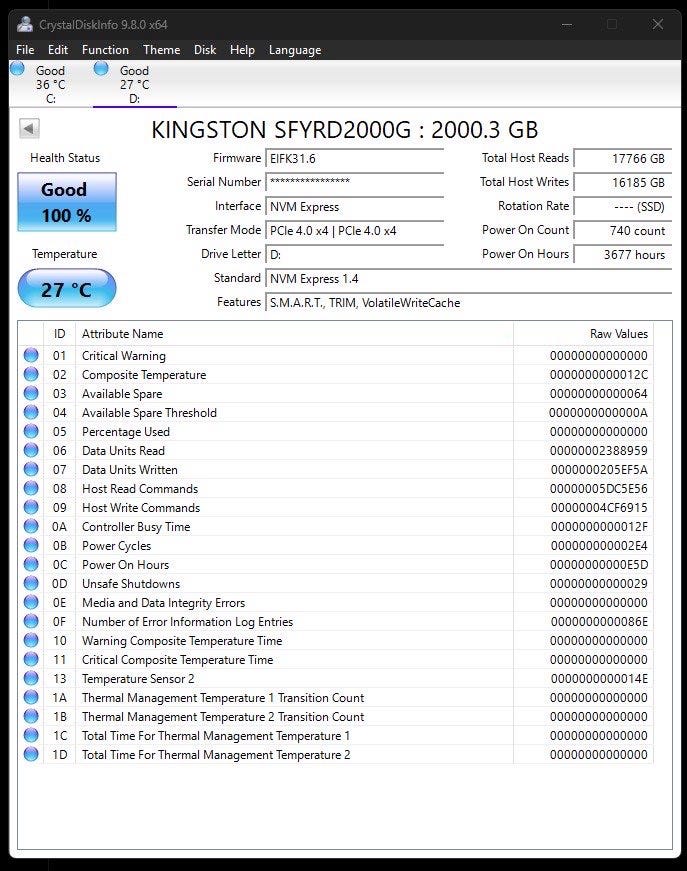
Task: Click the Drive Letter field showing D:
Action: [354, 254]
